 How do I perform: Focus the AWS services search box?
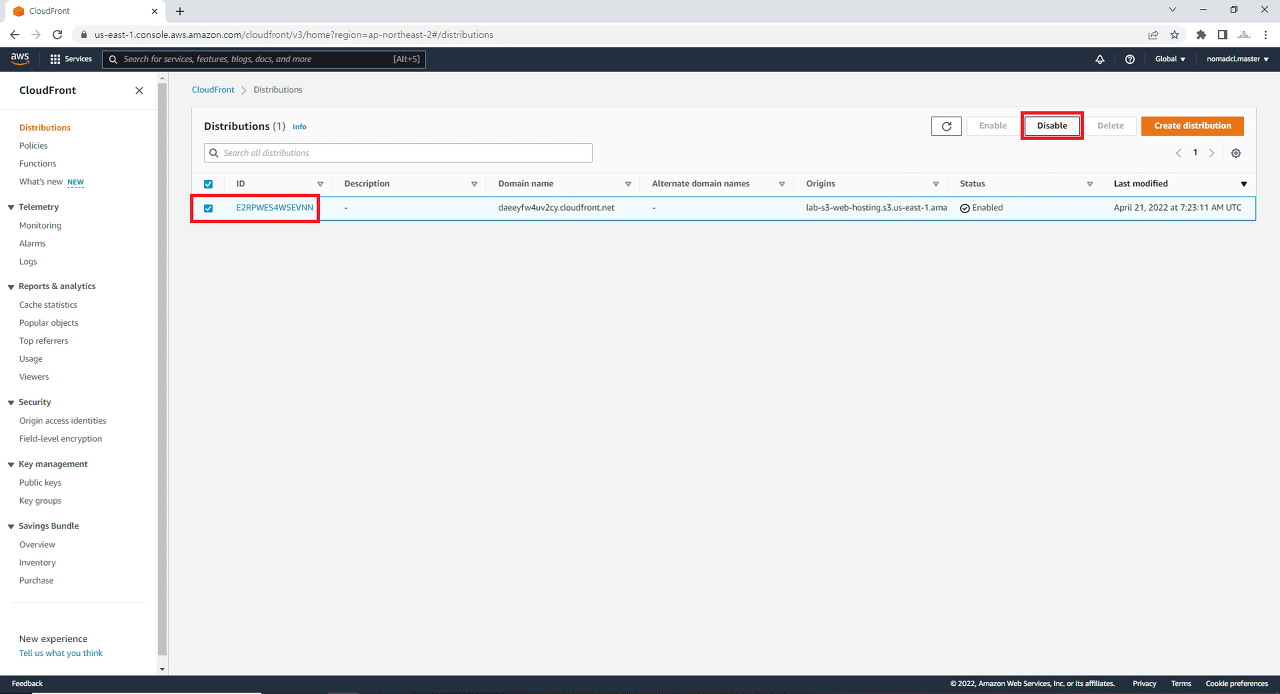tap(264, 59)
